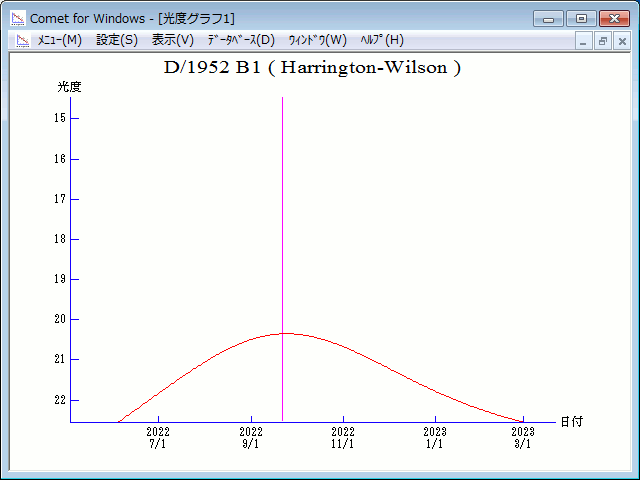Image resolution: width=640 pixels, height=480 pixels.
Task: Click the magnitude 15 axis label
Action: pos(60,118)
